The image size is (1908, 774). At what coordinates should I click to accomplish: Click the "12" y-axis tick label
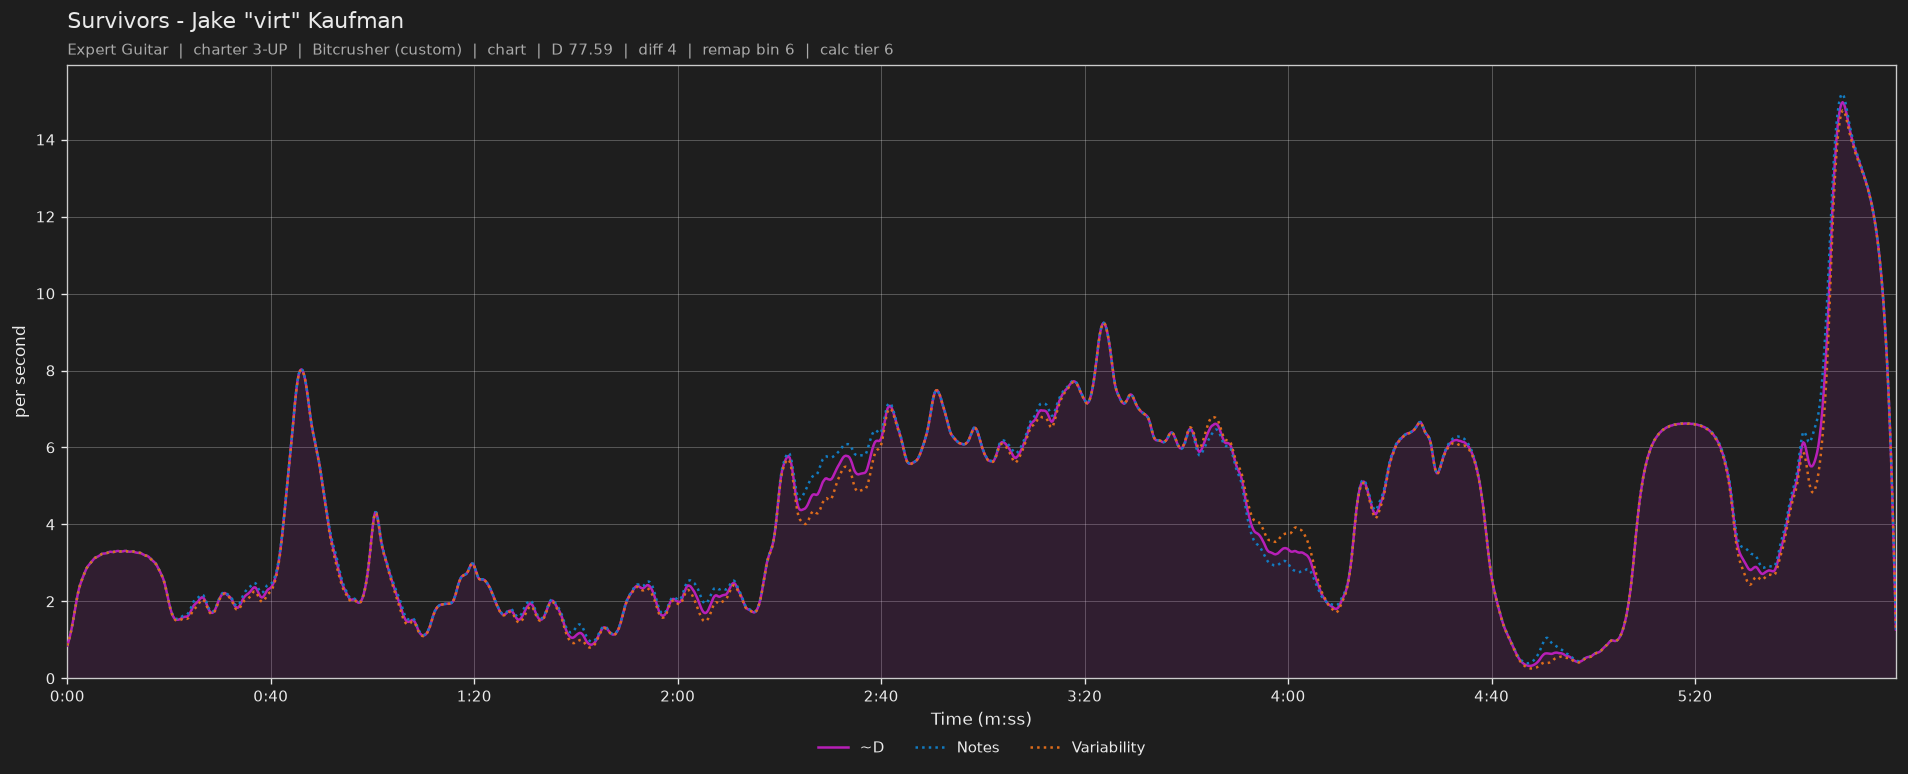48,218
